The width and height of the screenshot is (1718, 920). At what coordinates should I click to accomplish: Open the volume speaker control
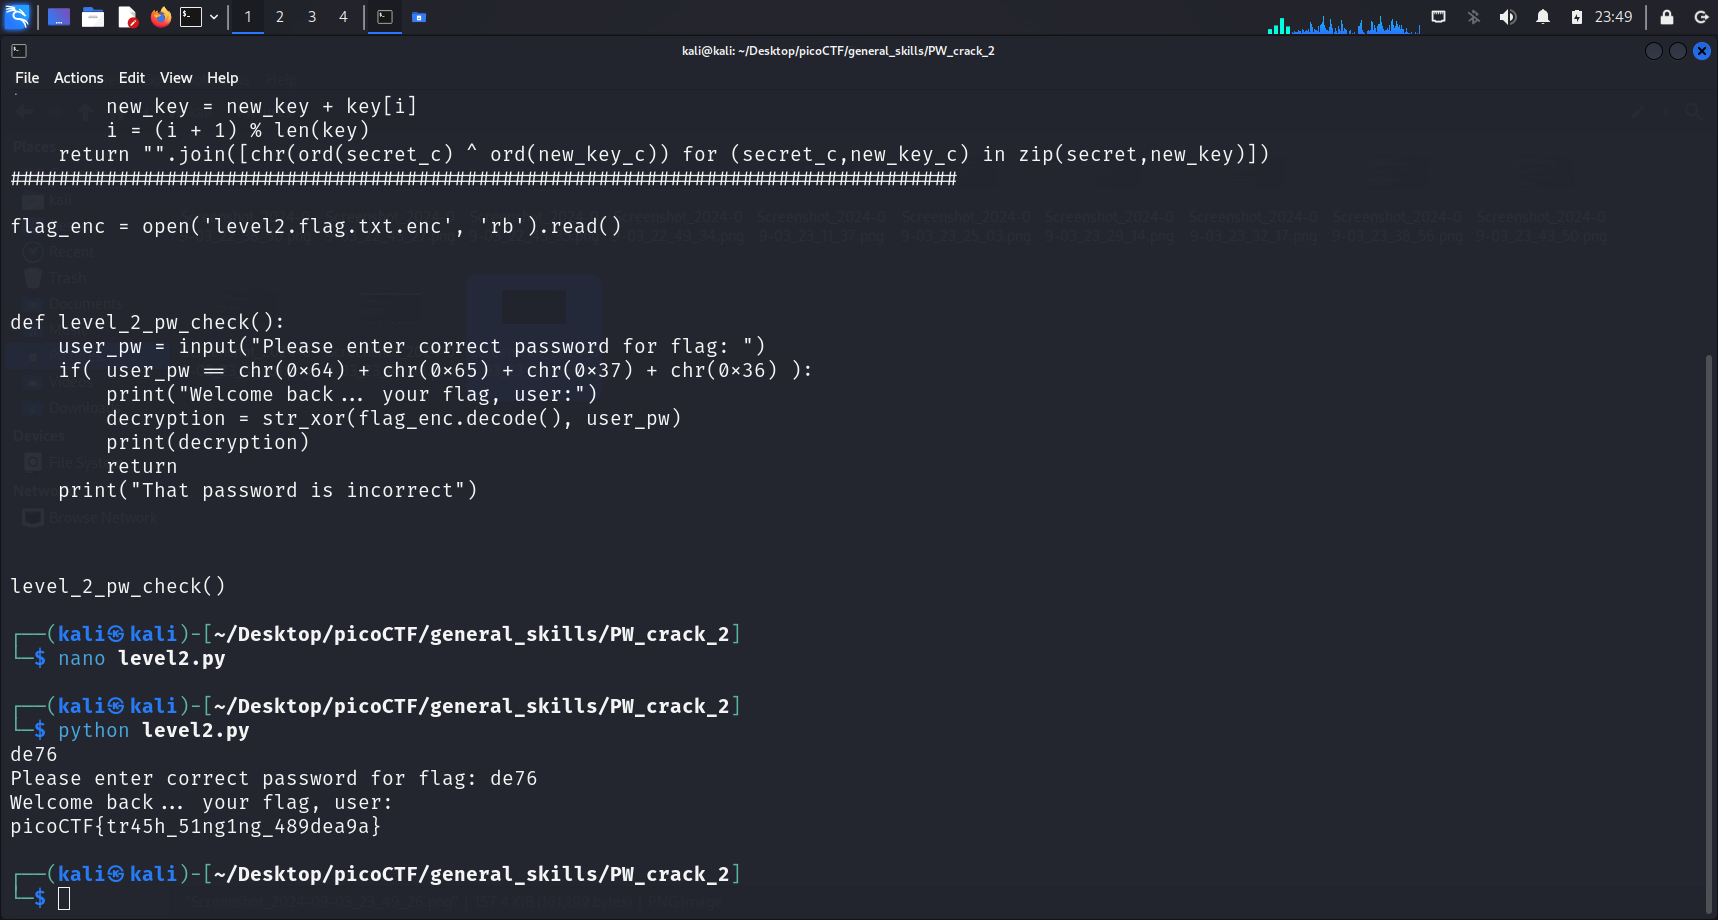pyautogui.click(x=1508, y=17)
